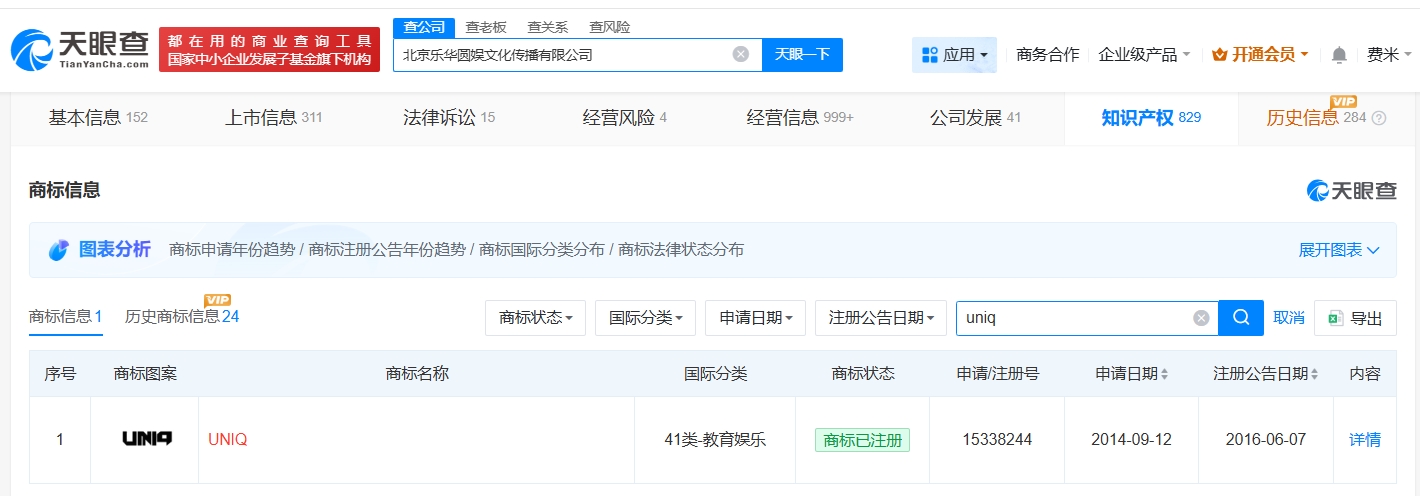Sort by 注册公告日期 column arrows
This screenshot has width=1420, height=496.
coord(1314,374)
